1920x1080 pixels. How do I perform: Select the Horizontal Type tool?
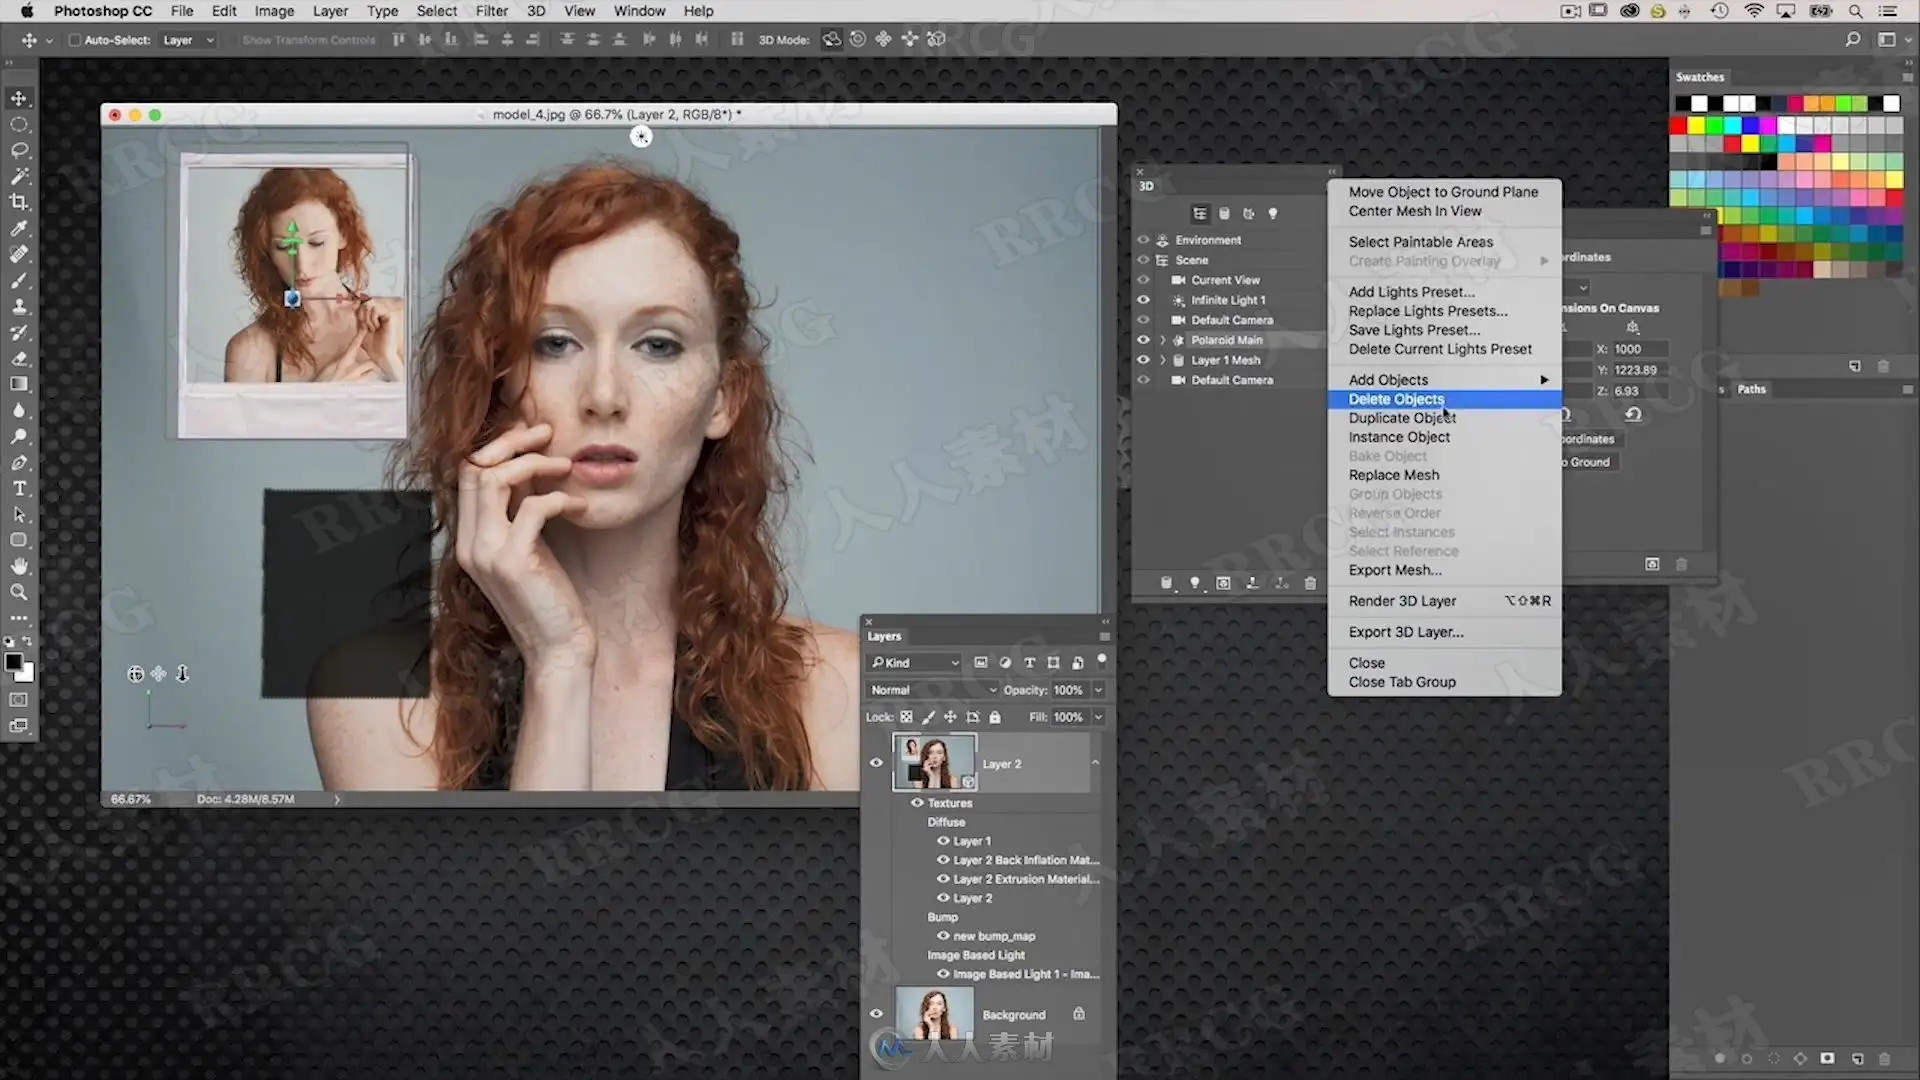[x=19, y=489]
